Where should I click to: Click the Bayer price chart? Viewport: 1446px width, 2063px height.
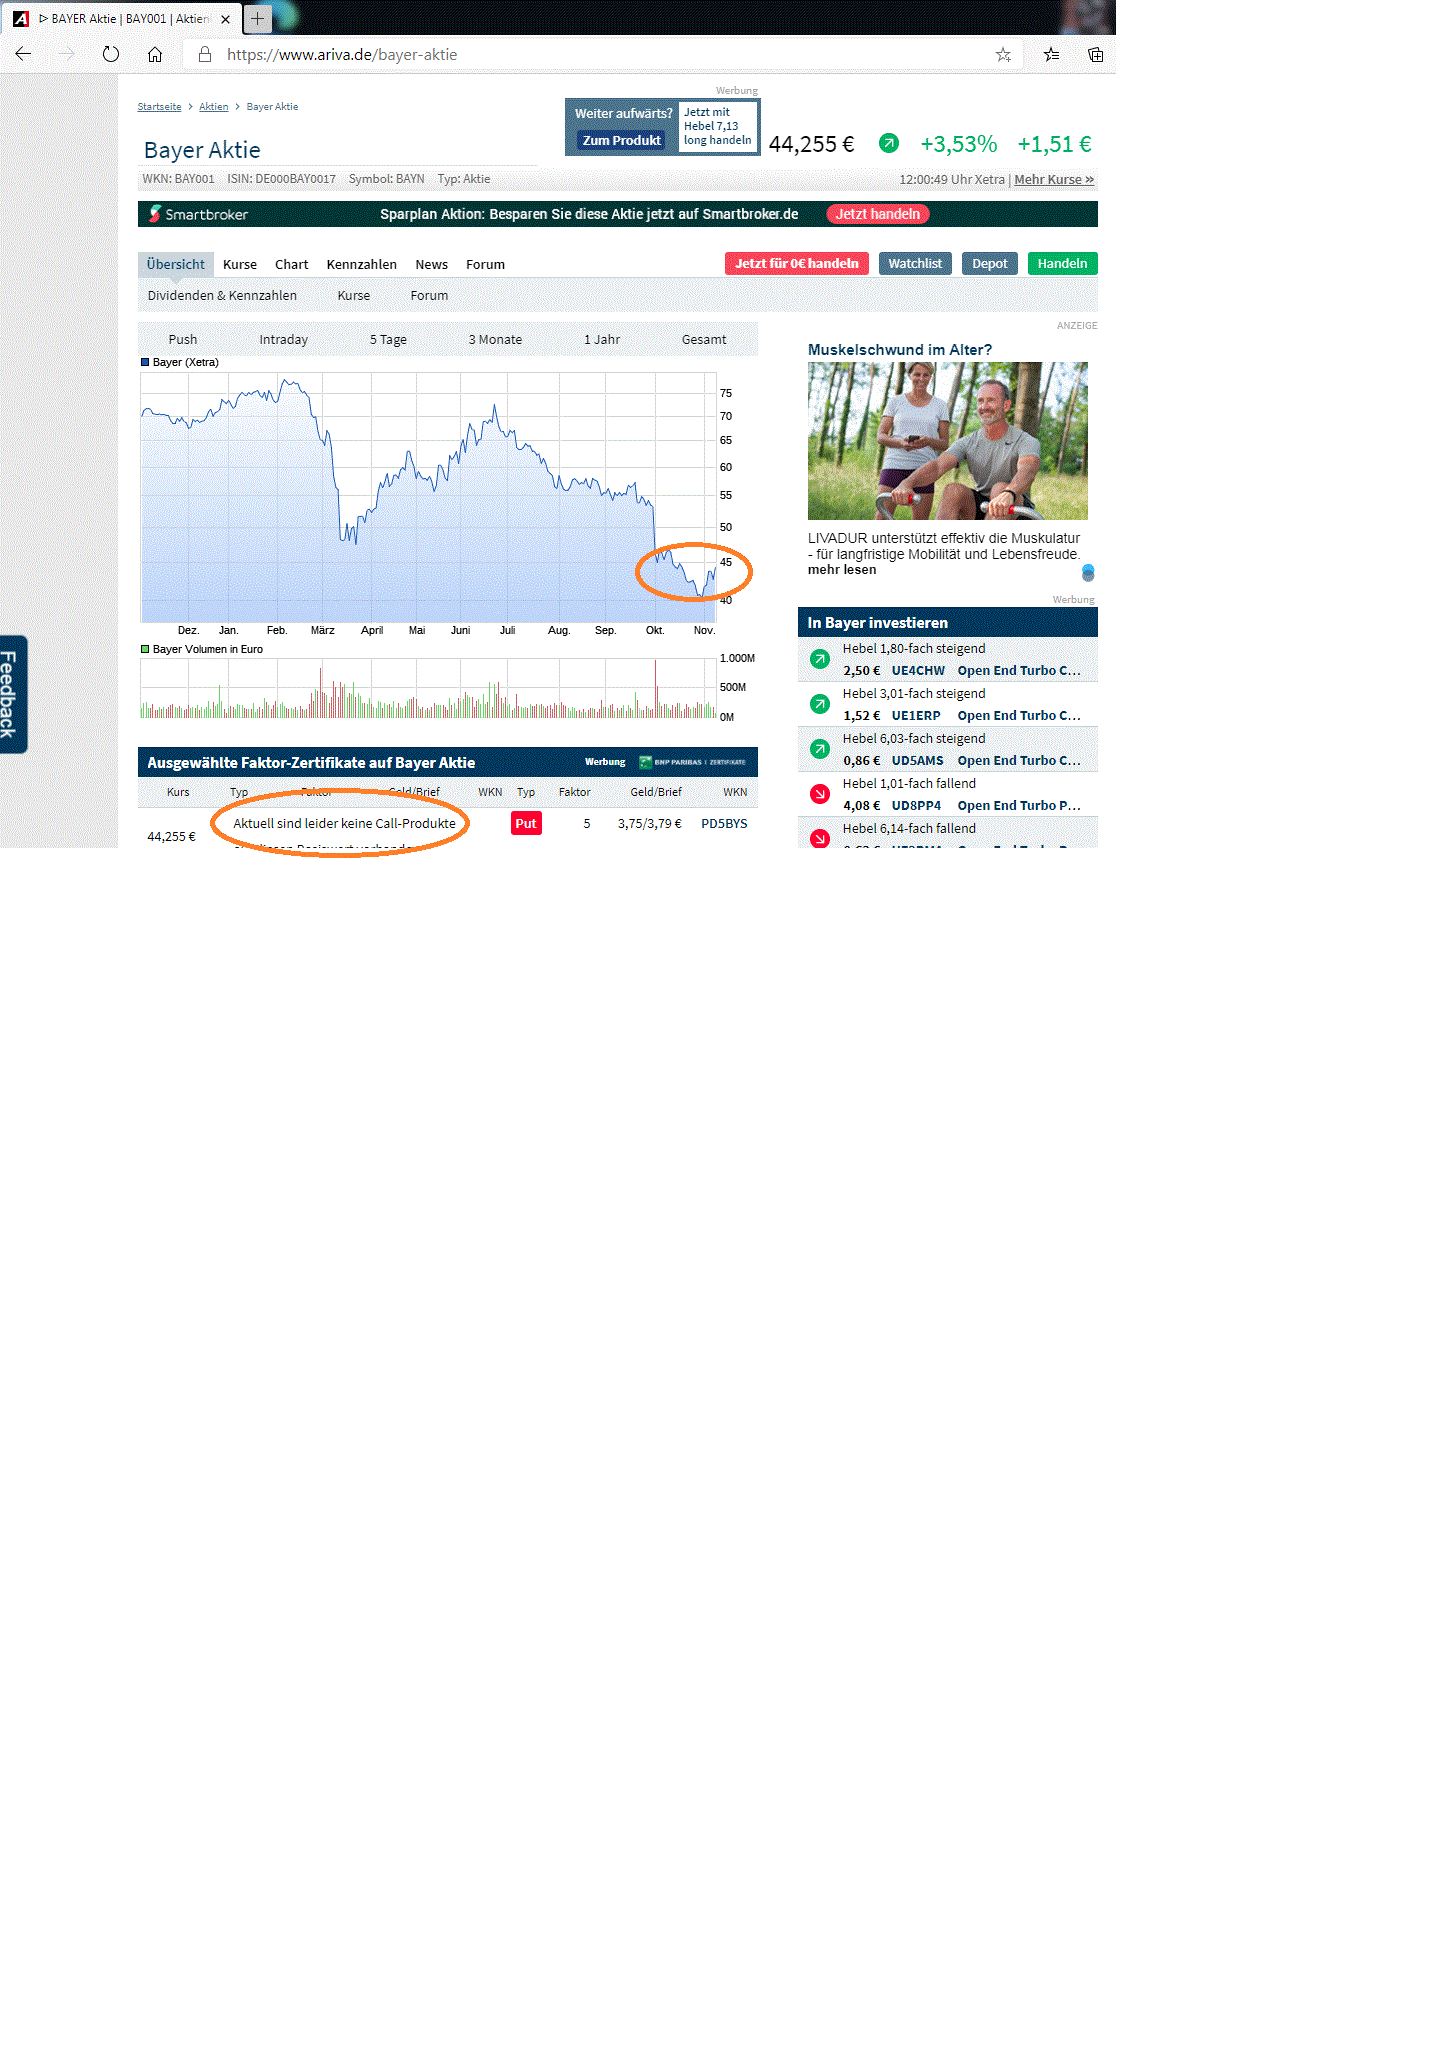tap(429, 497)
